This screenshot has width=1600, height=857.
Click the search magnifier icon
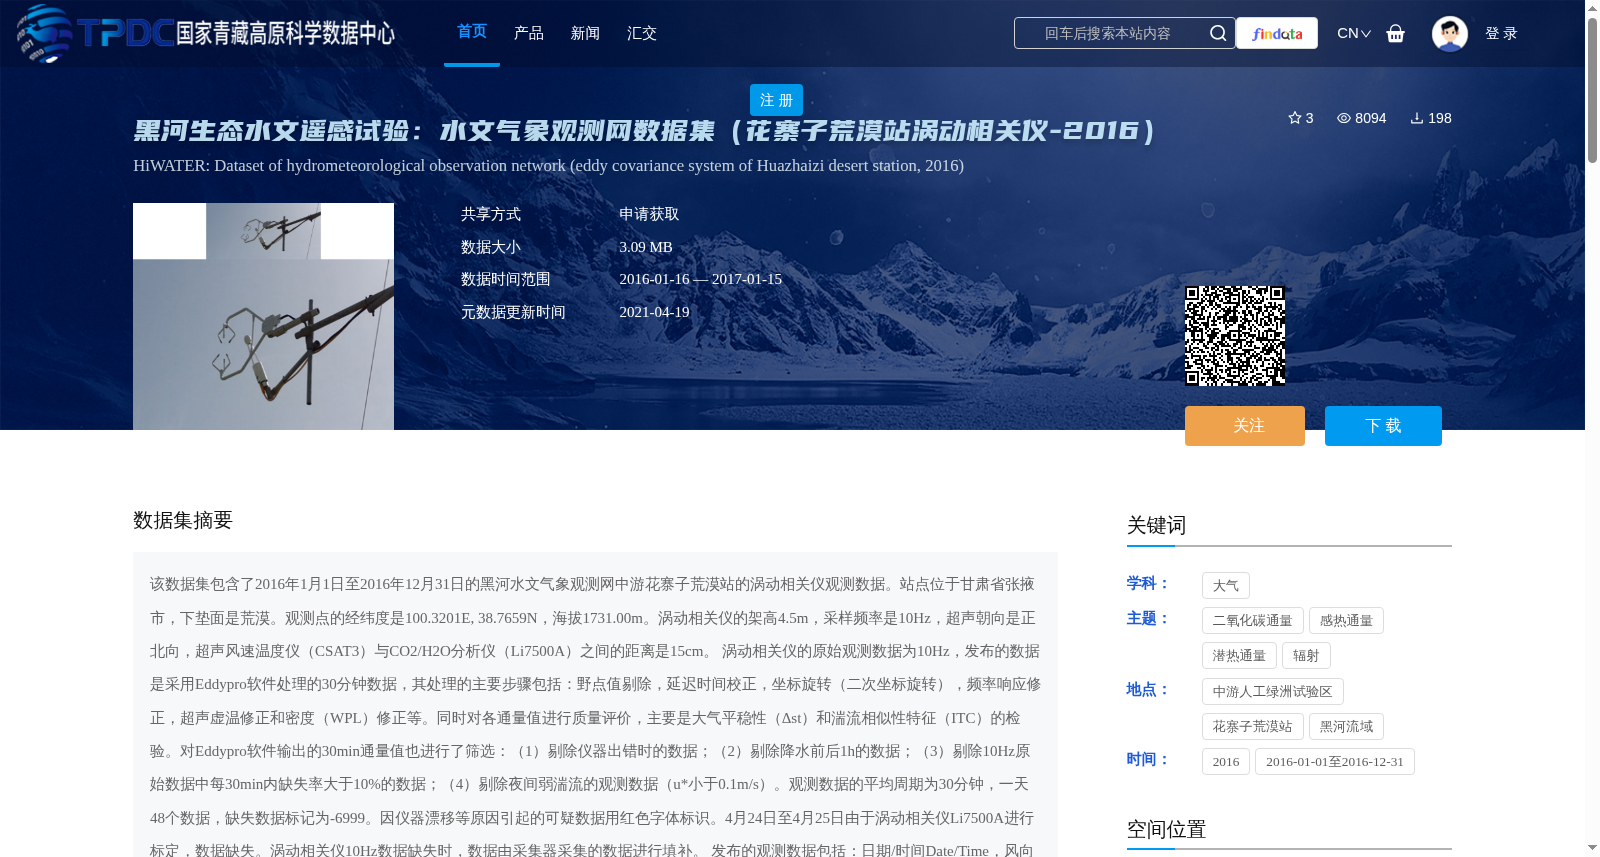point(1217,33)
